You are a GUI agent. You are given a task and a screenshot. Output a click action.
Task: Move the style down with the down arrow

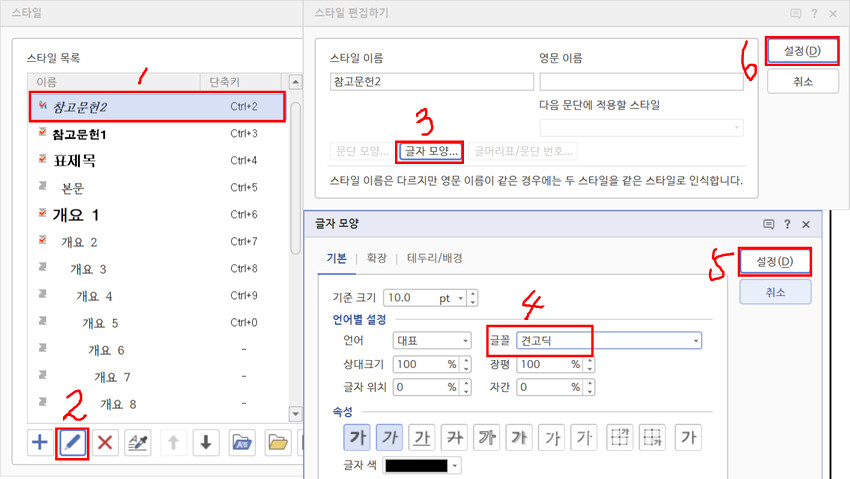click(x=206, y=442)
